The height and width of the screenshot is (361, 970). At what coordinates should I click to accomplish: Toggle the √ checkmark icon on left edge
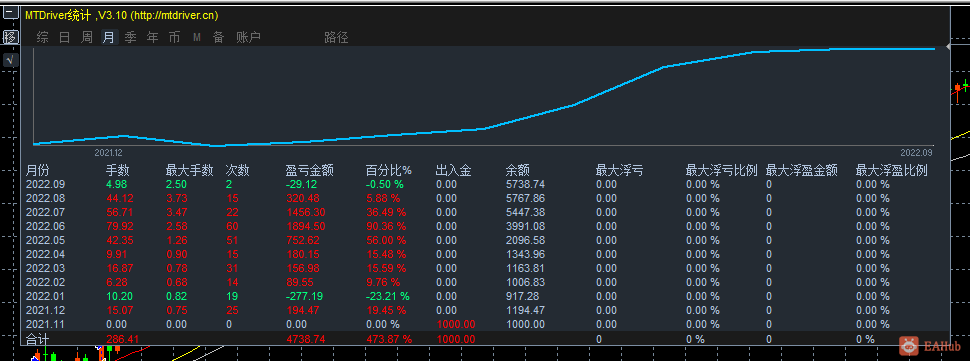pyautogui.click(x=11, y=60)
